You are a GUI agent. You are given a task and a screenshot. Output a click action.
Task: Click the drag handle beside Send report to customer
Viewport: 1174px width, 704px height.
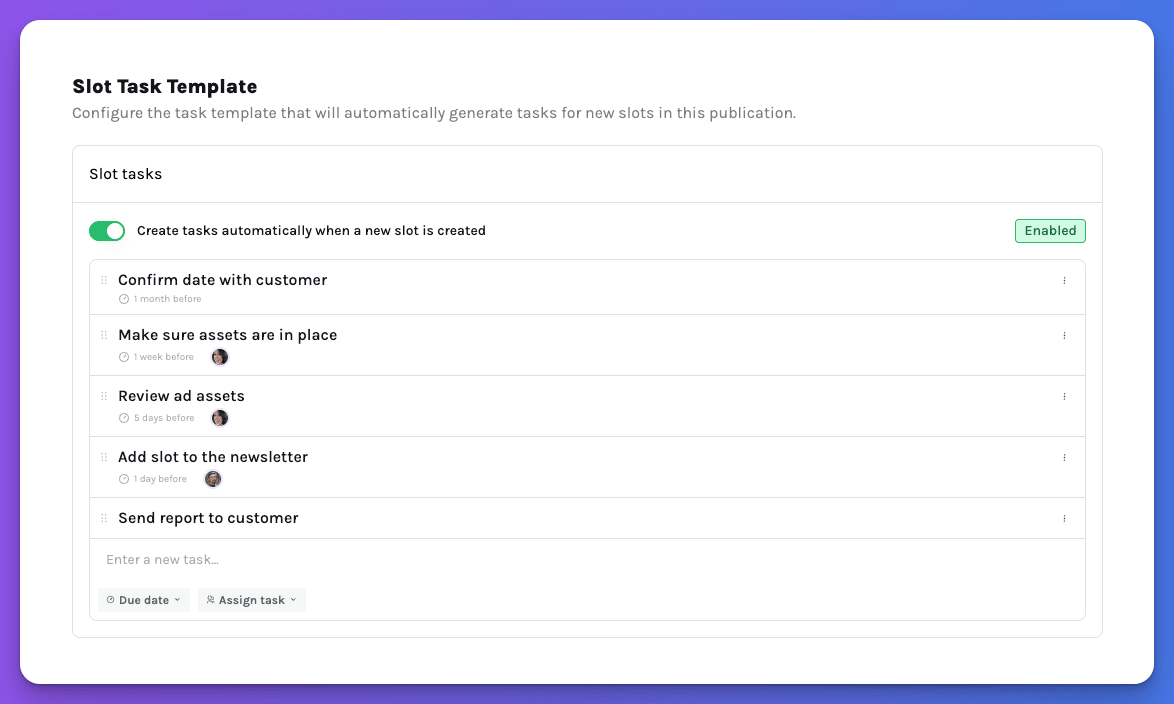(104, 518)
